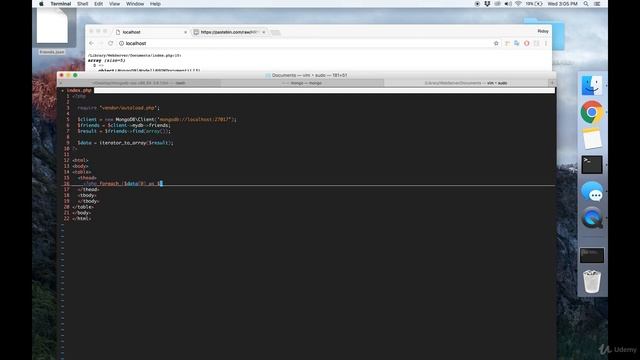The height and width of the screenshot is (360, 640).
Task: Go back in Chrome
Action: (x=91, y=43)
